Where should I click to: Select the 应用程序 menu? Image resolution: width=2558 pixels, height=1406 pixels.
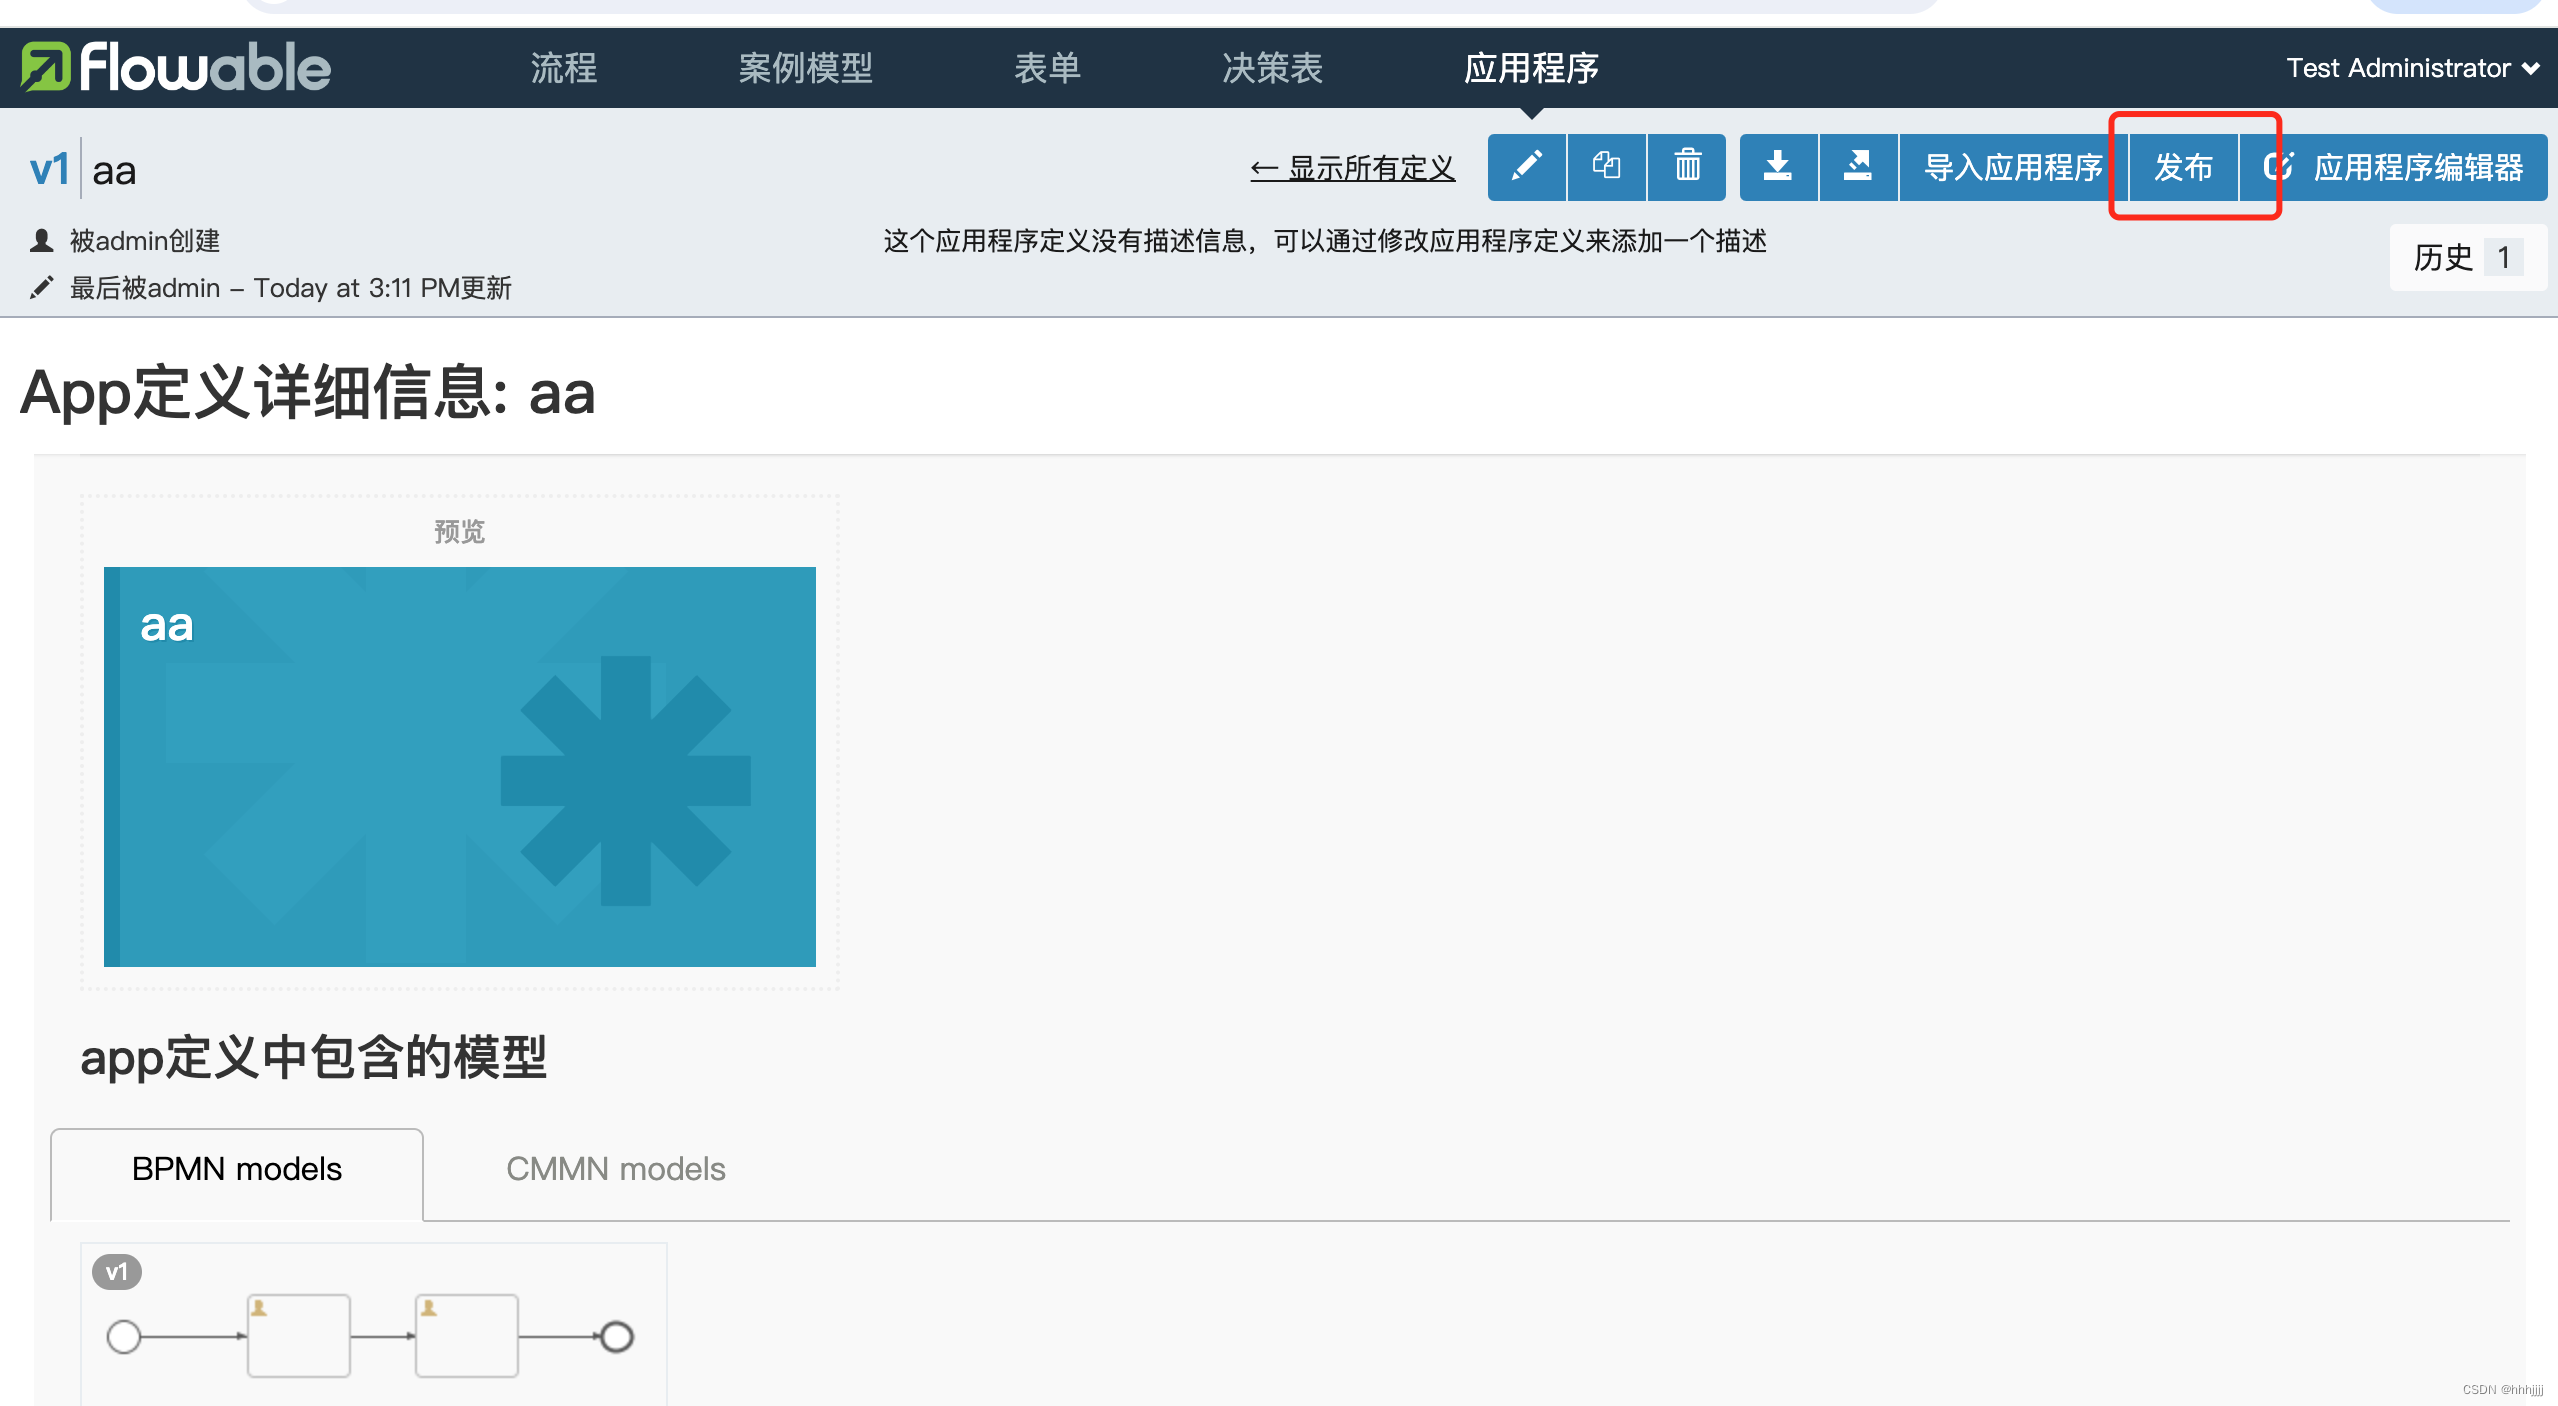(x=1532, y=68)
